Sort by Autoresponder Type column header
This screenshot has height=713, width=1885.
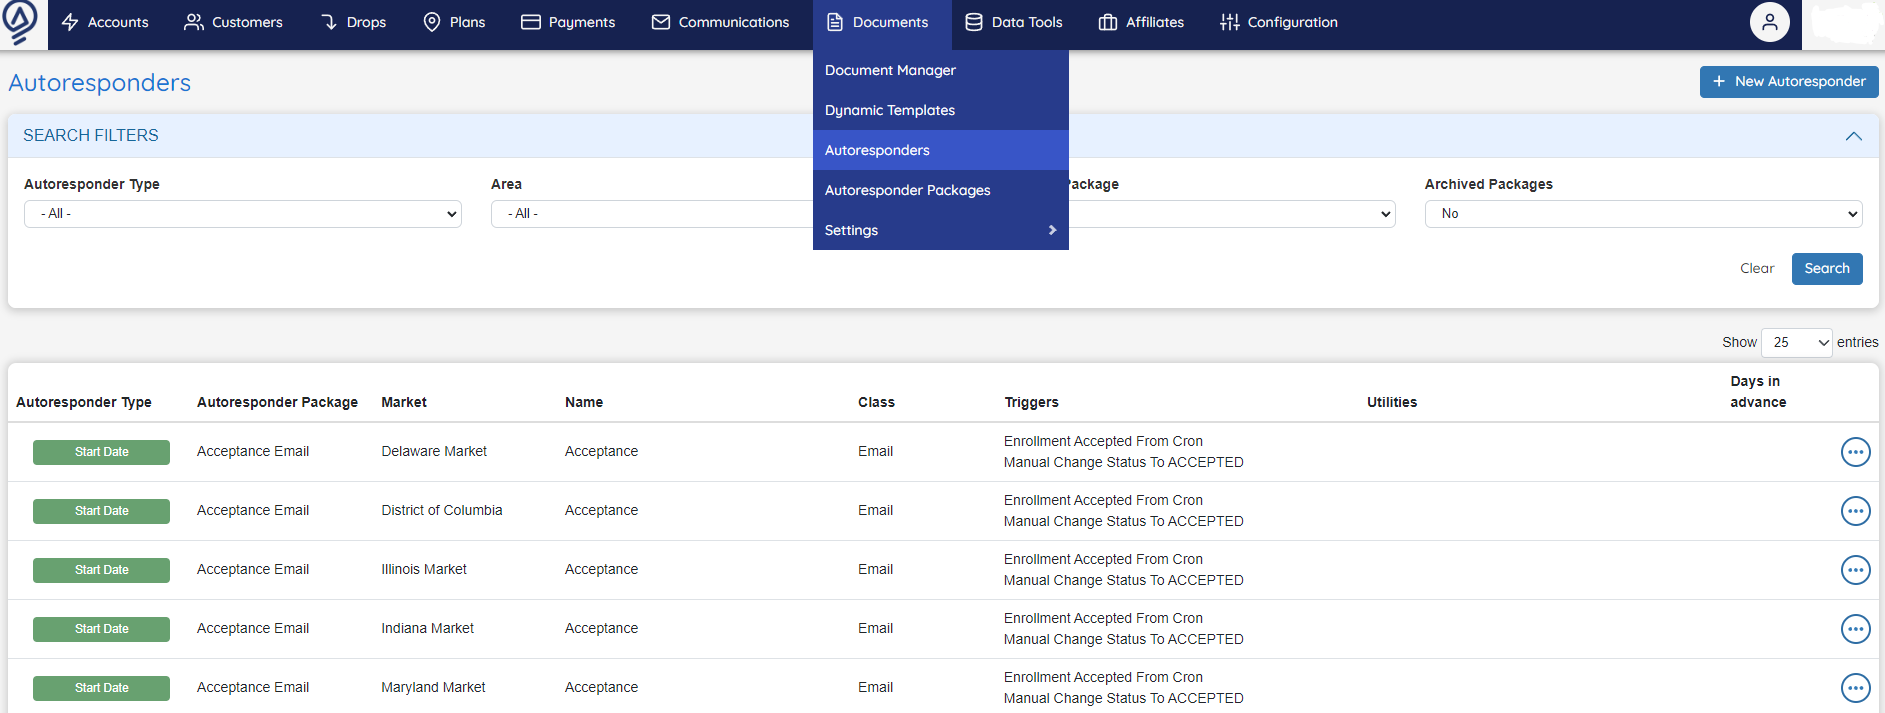tap(84, 403)
